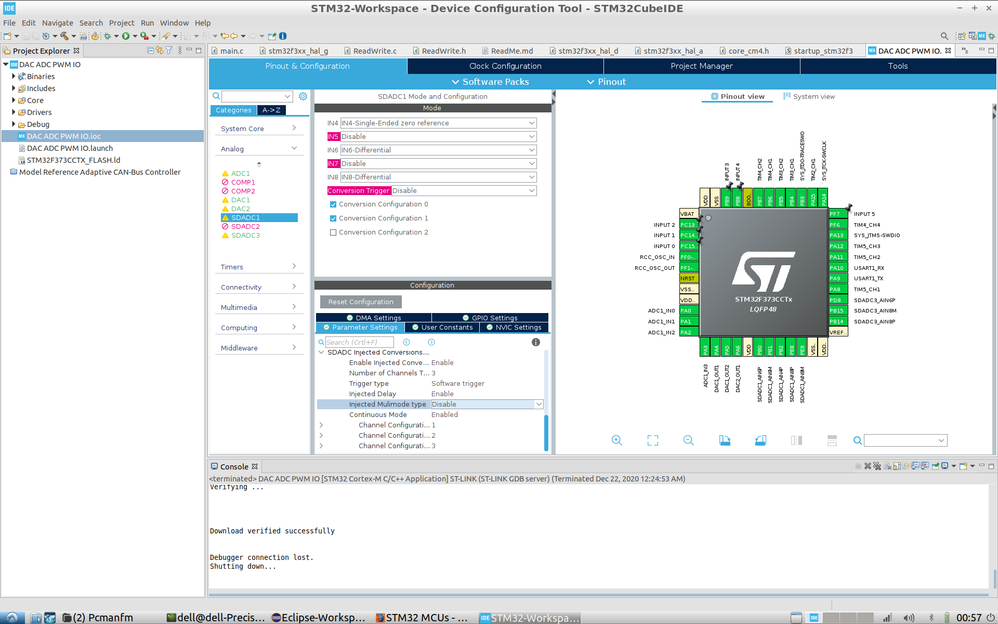Click New icon in main toolbar
The height and width of the screenshot is (624, 998).
[x=7, y=36]
